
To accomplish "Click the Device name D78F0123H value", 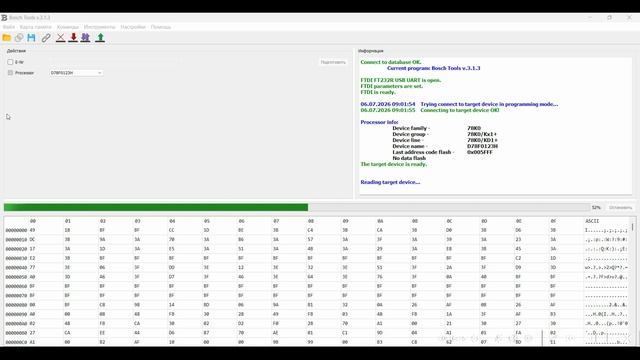I will [x=482, y=146].
